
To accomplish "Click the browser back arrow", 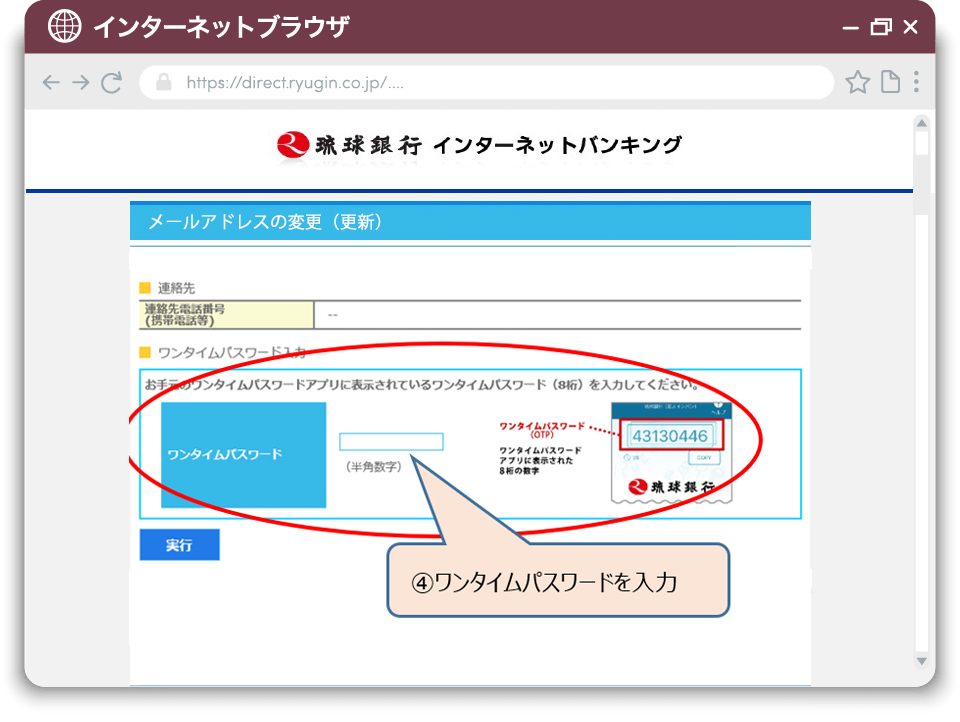I will (51, 82).
